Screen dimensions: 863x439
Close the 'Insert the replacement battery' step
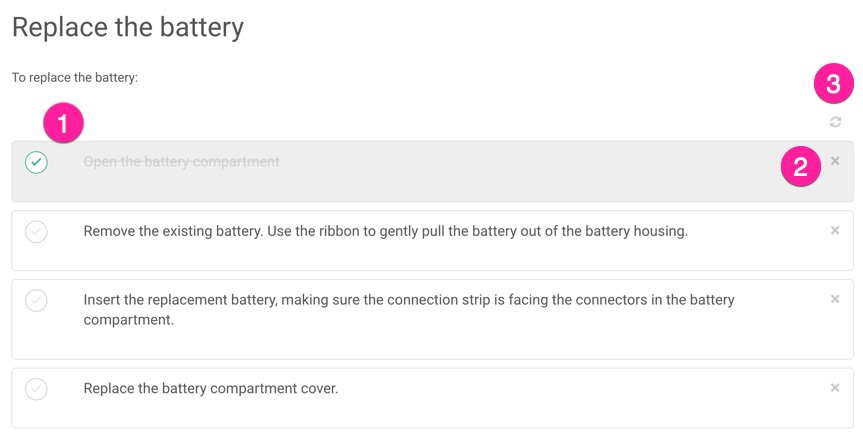tap(835, 299)
